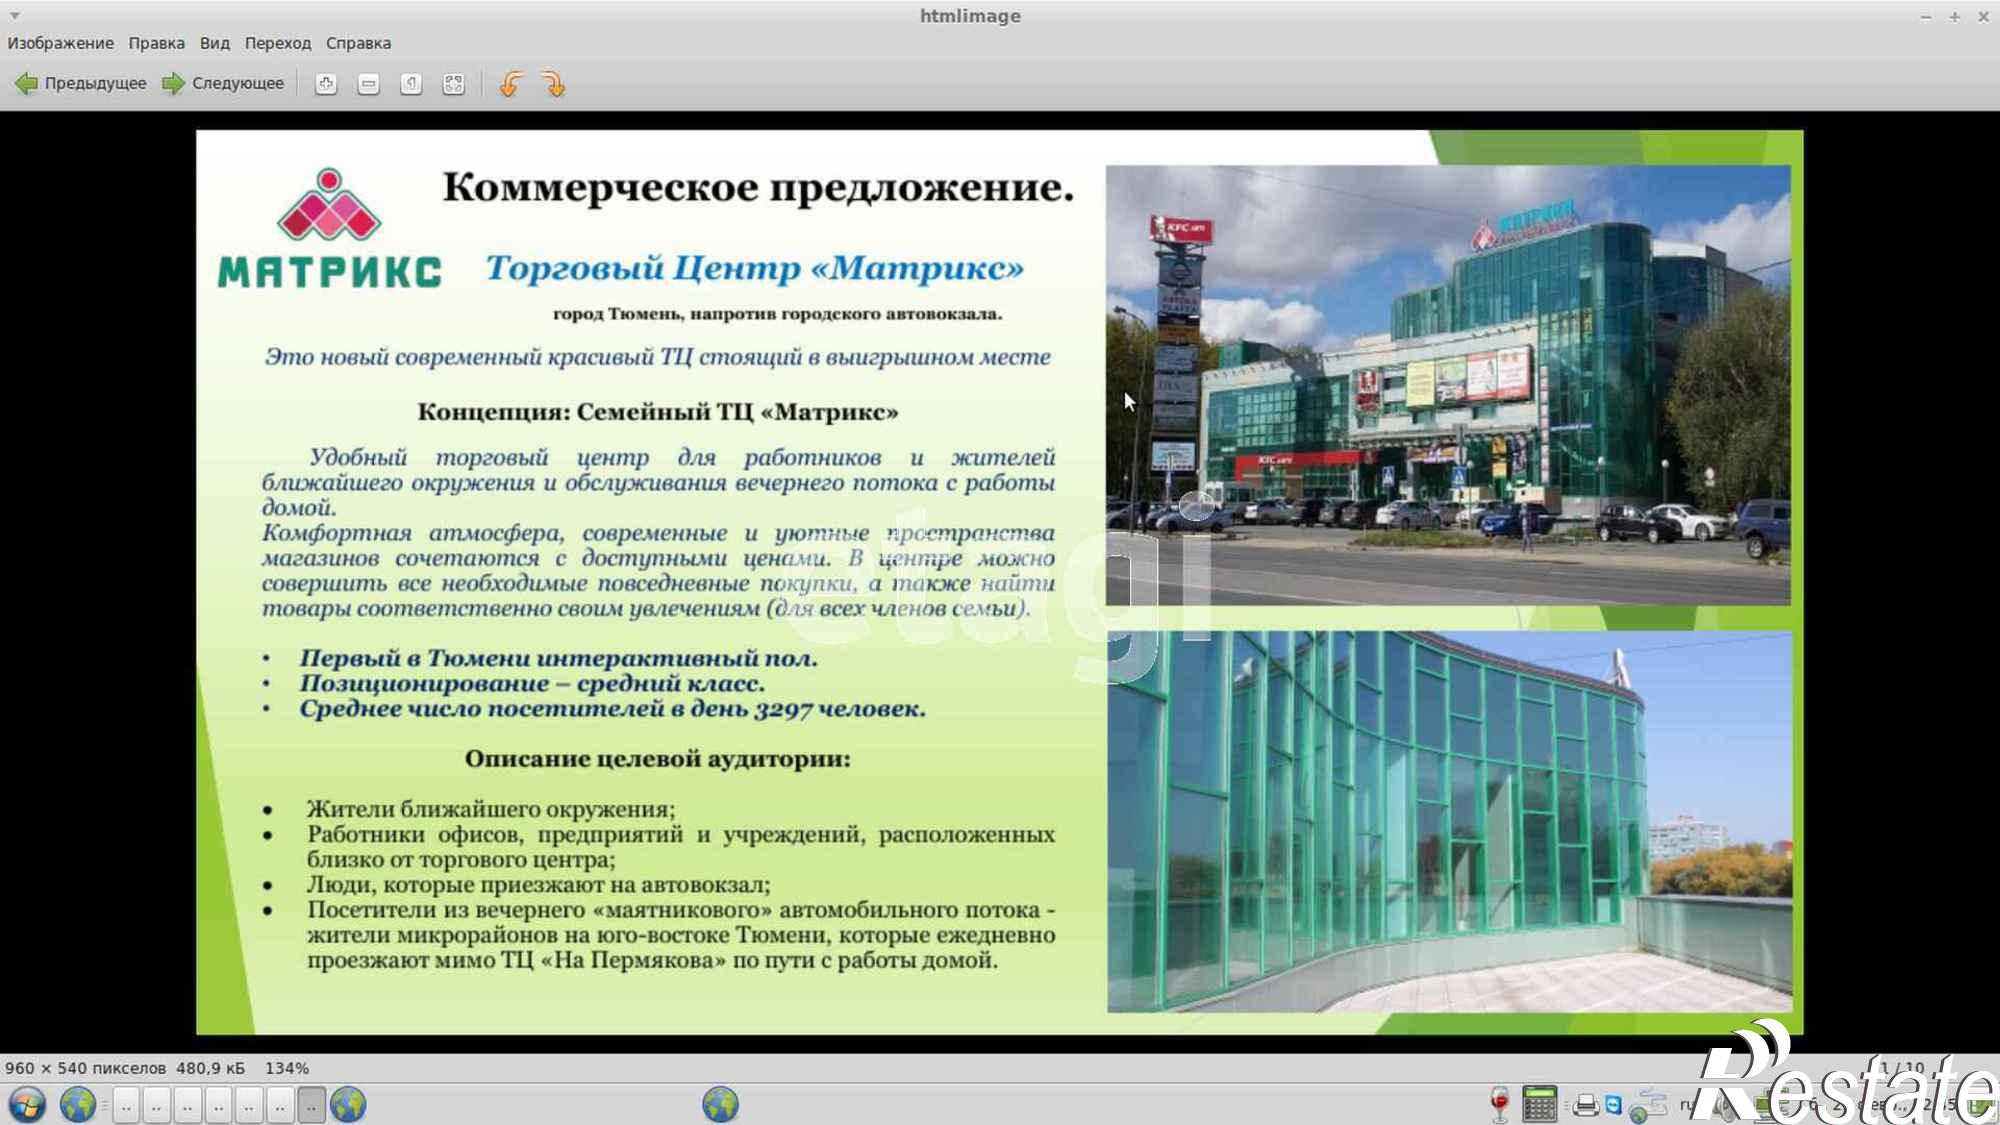The width and height of the screenshot is (2000, 1125).
Task: Open the Изображение menu
Action: (61, 43)
